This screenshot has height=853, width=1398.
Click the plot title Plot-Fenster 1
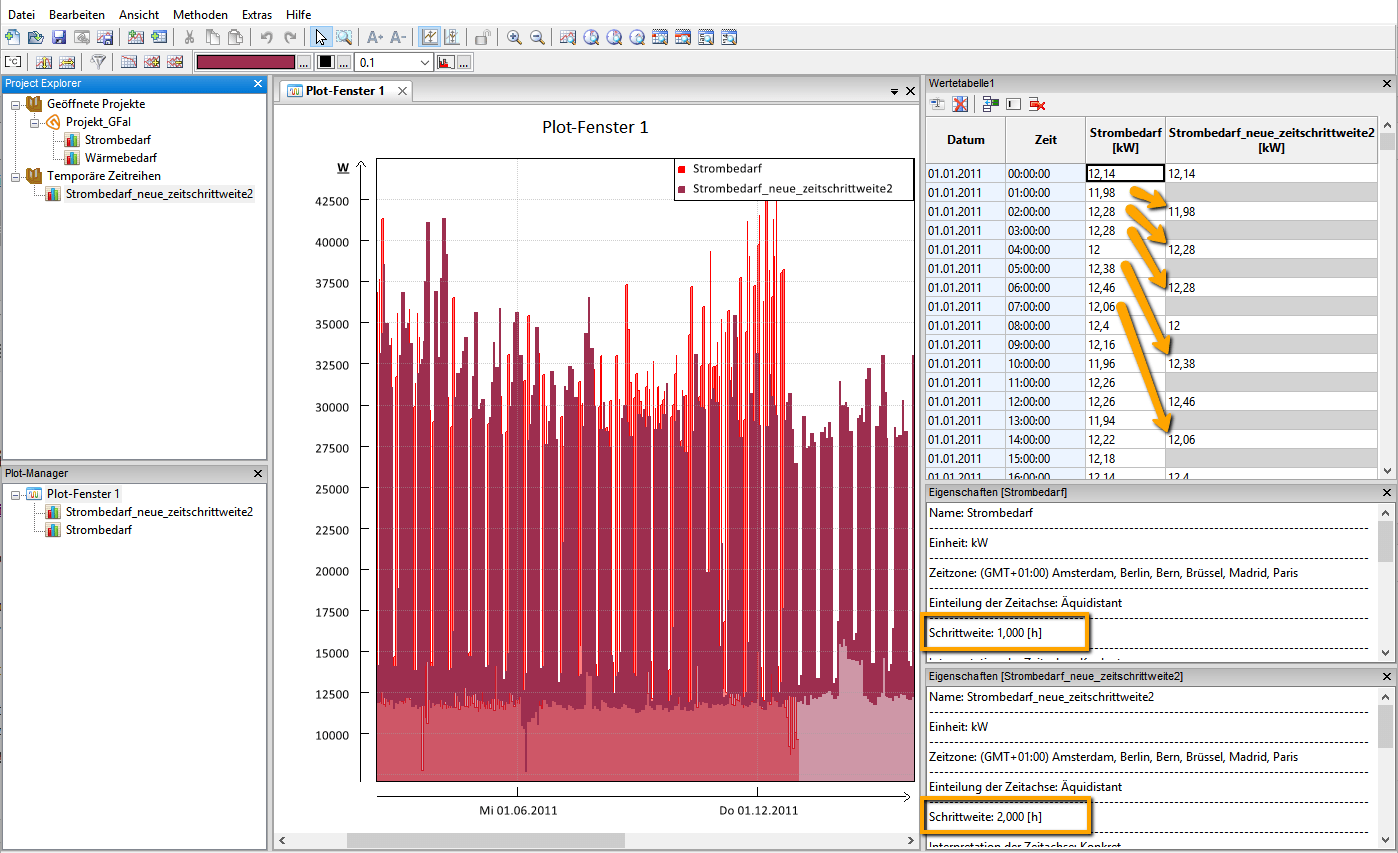click(x=595, y=127)
